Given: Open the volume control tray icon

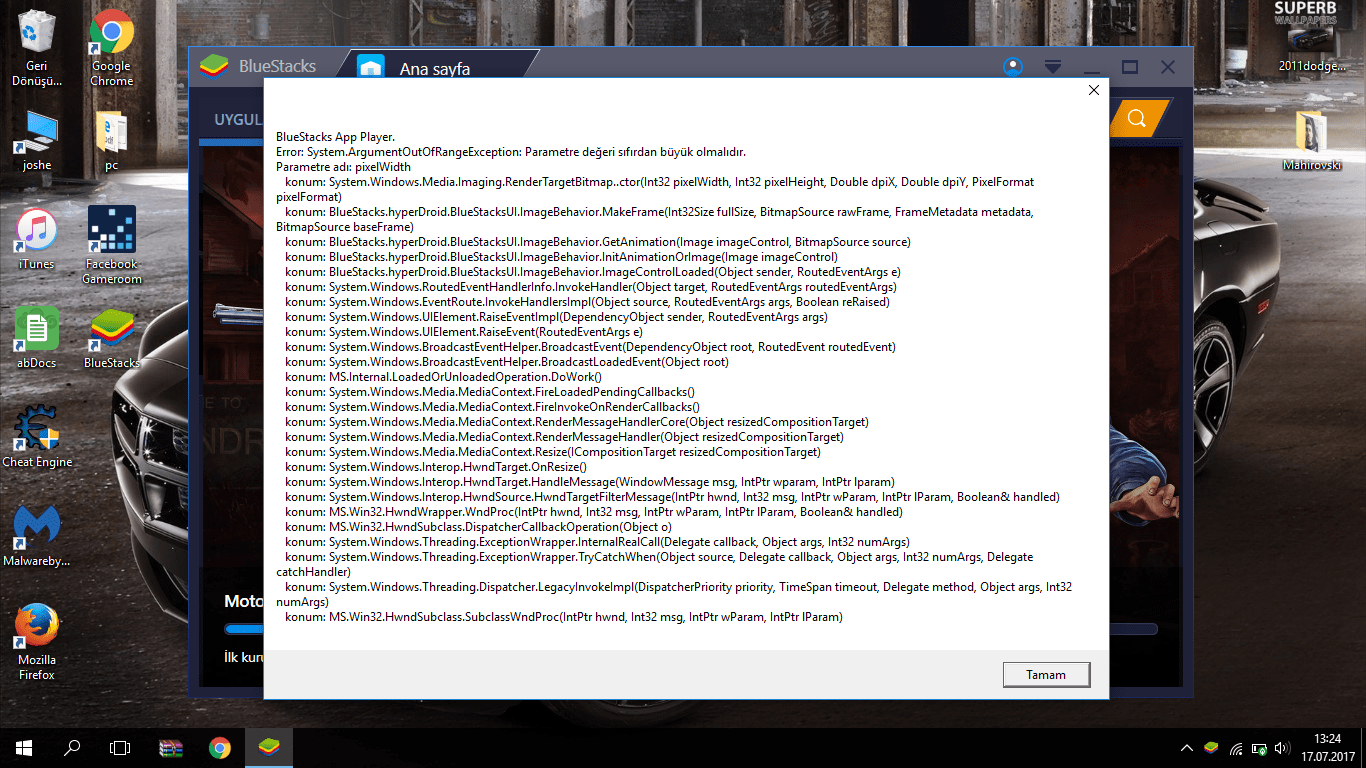Looking at the screenshot, I should click(1282, 748).
